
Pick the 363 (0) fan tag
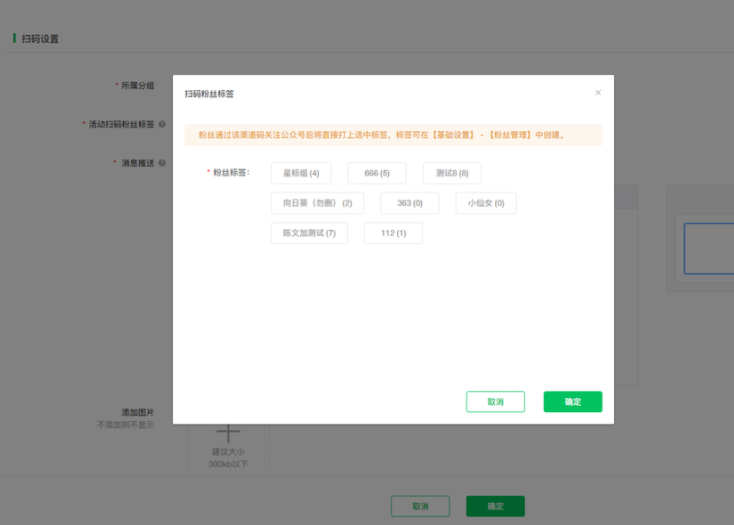coord(409,203)
